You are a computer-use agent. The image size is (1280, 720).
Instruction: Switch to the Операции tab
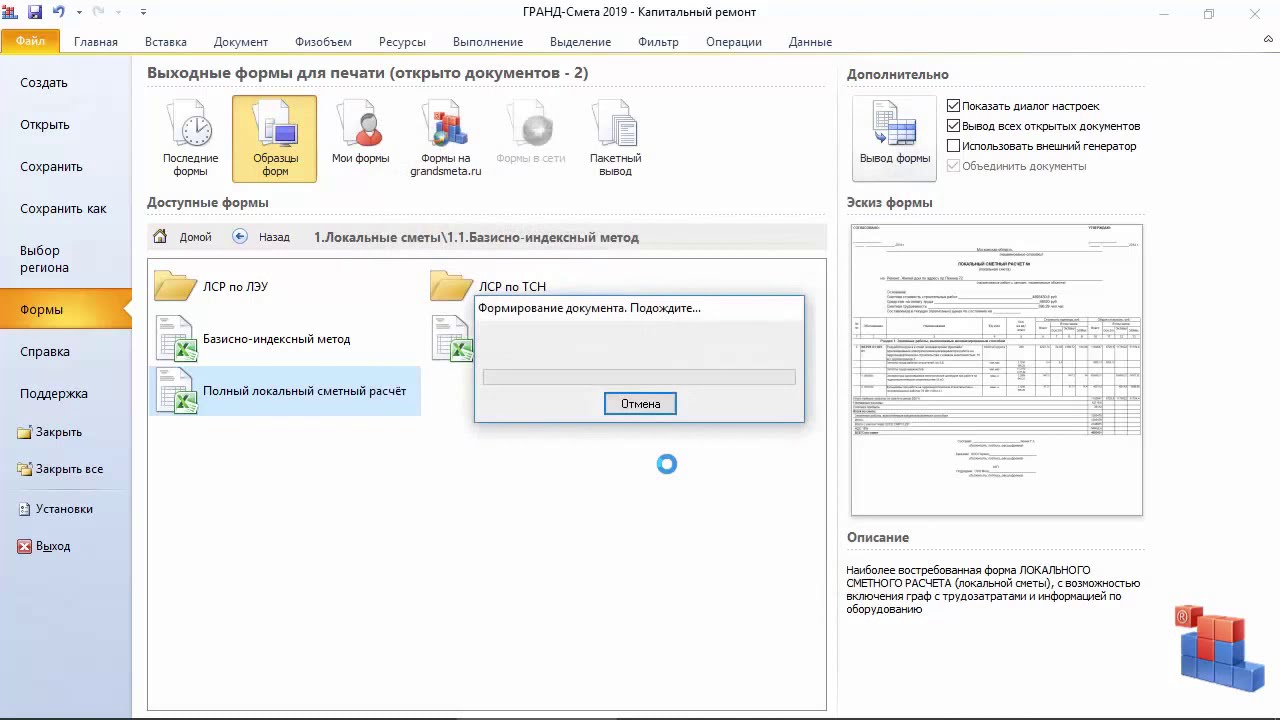734,42
